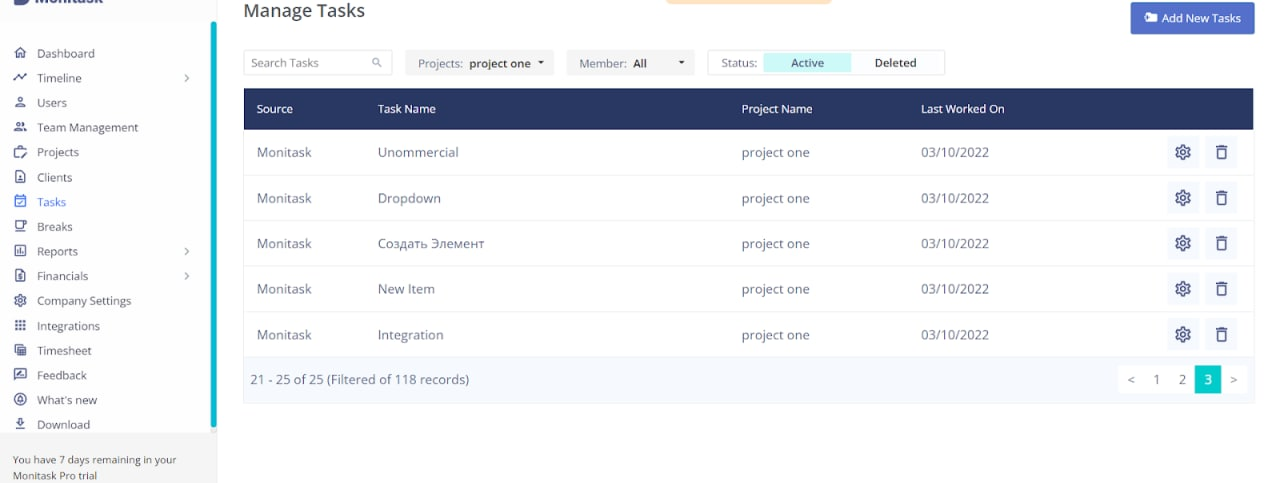Open Team Management menu item
1280x483 pixels.
pos(87,128)
